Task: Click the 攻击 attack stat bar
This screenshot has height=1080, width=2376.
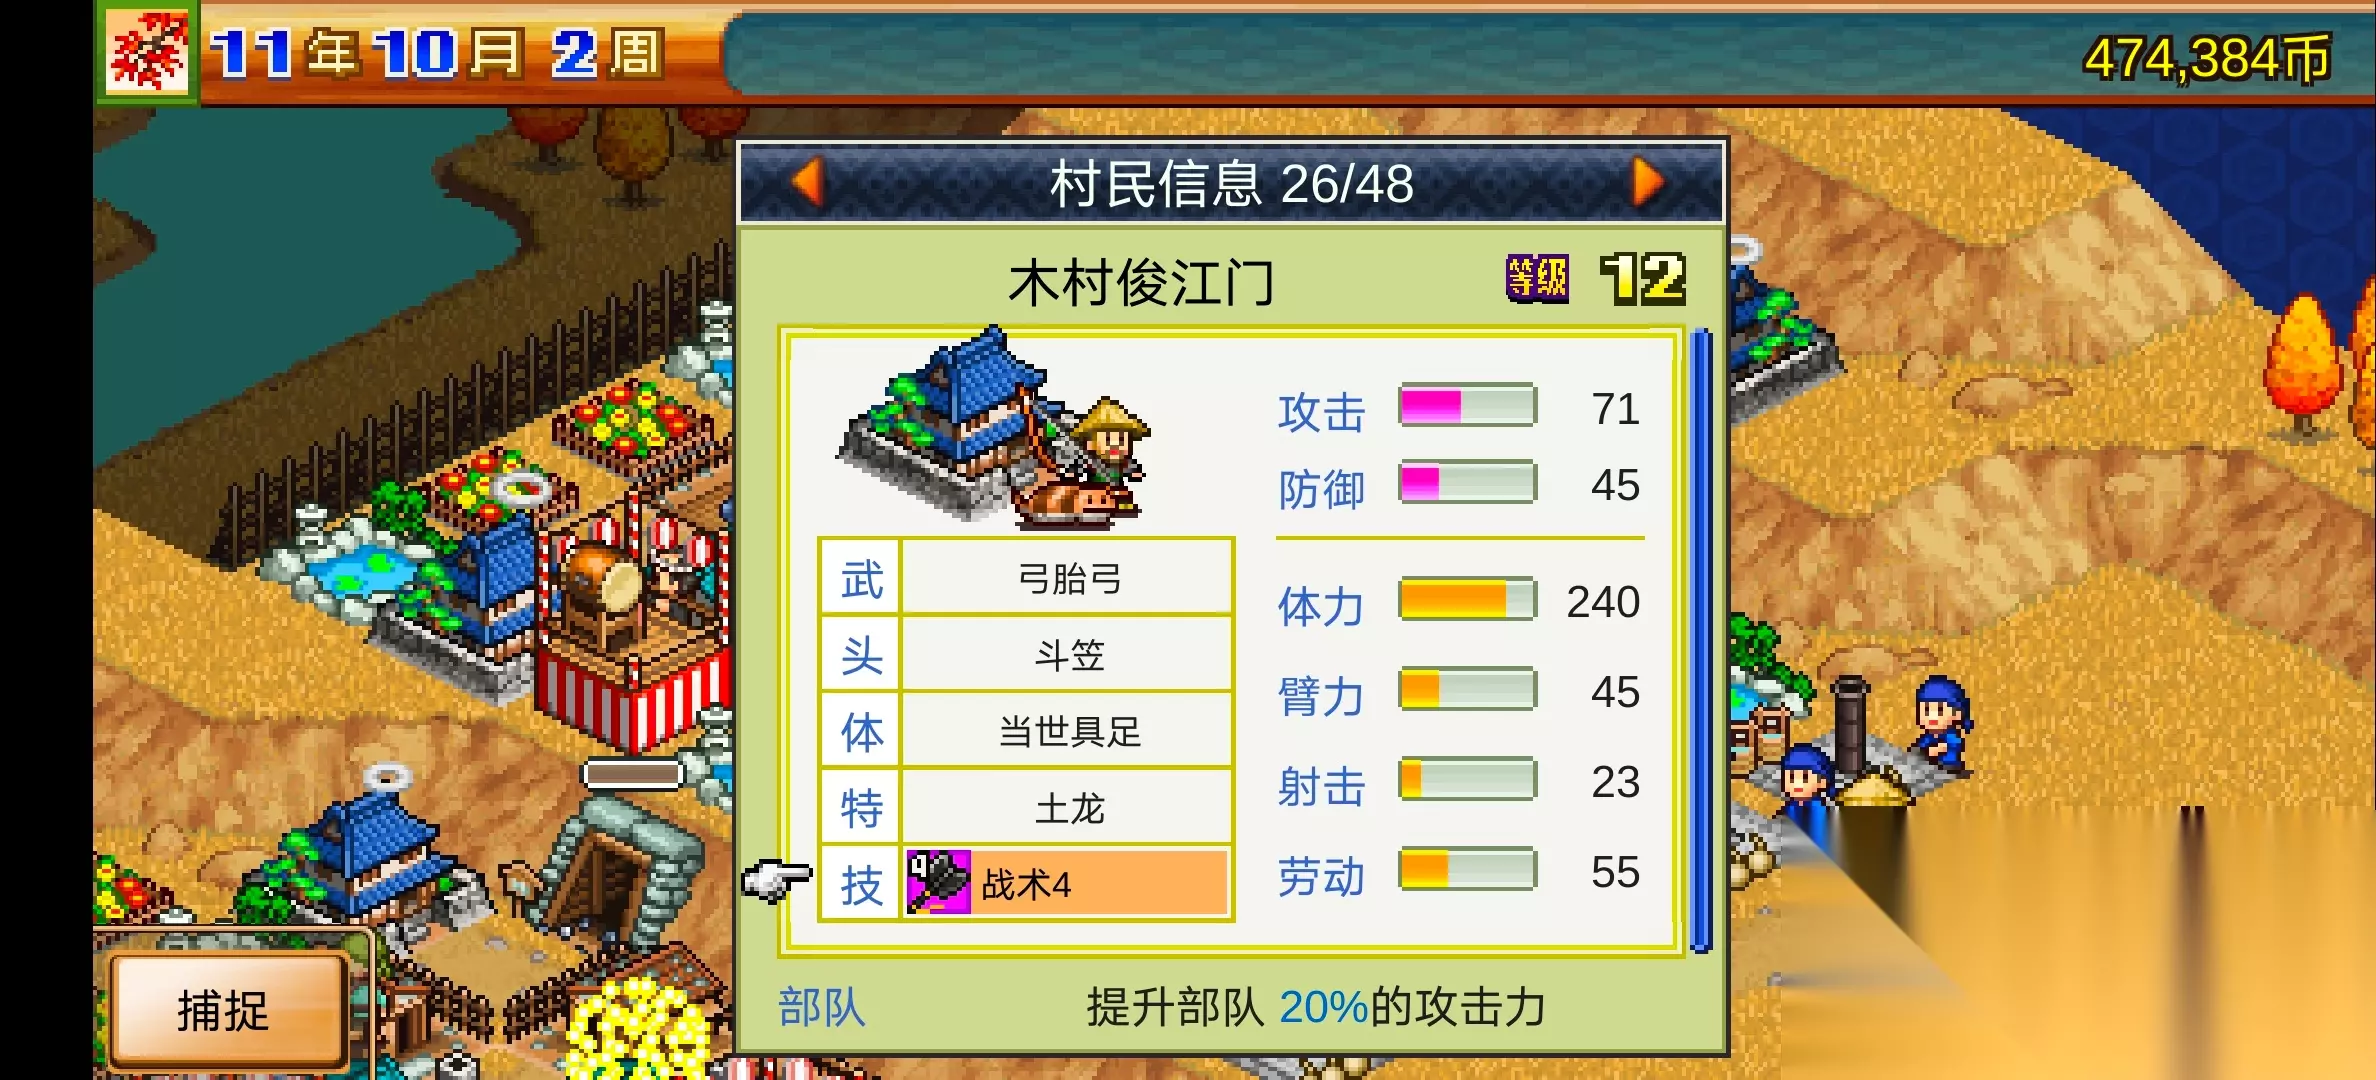Action: point(1467,406)
